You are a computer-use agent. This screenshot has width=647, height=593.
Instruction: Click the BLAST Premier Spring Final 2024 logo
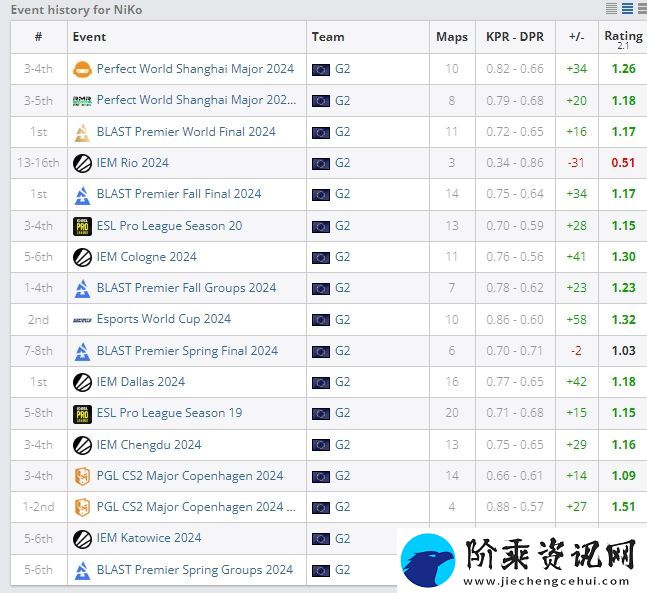[x=82, y=352]
